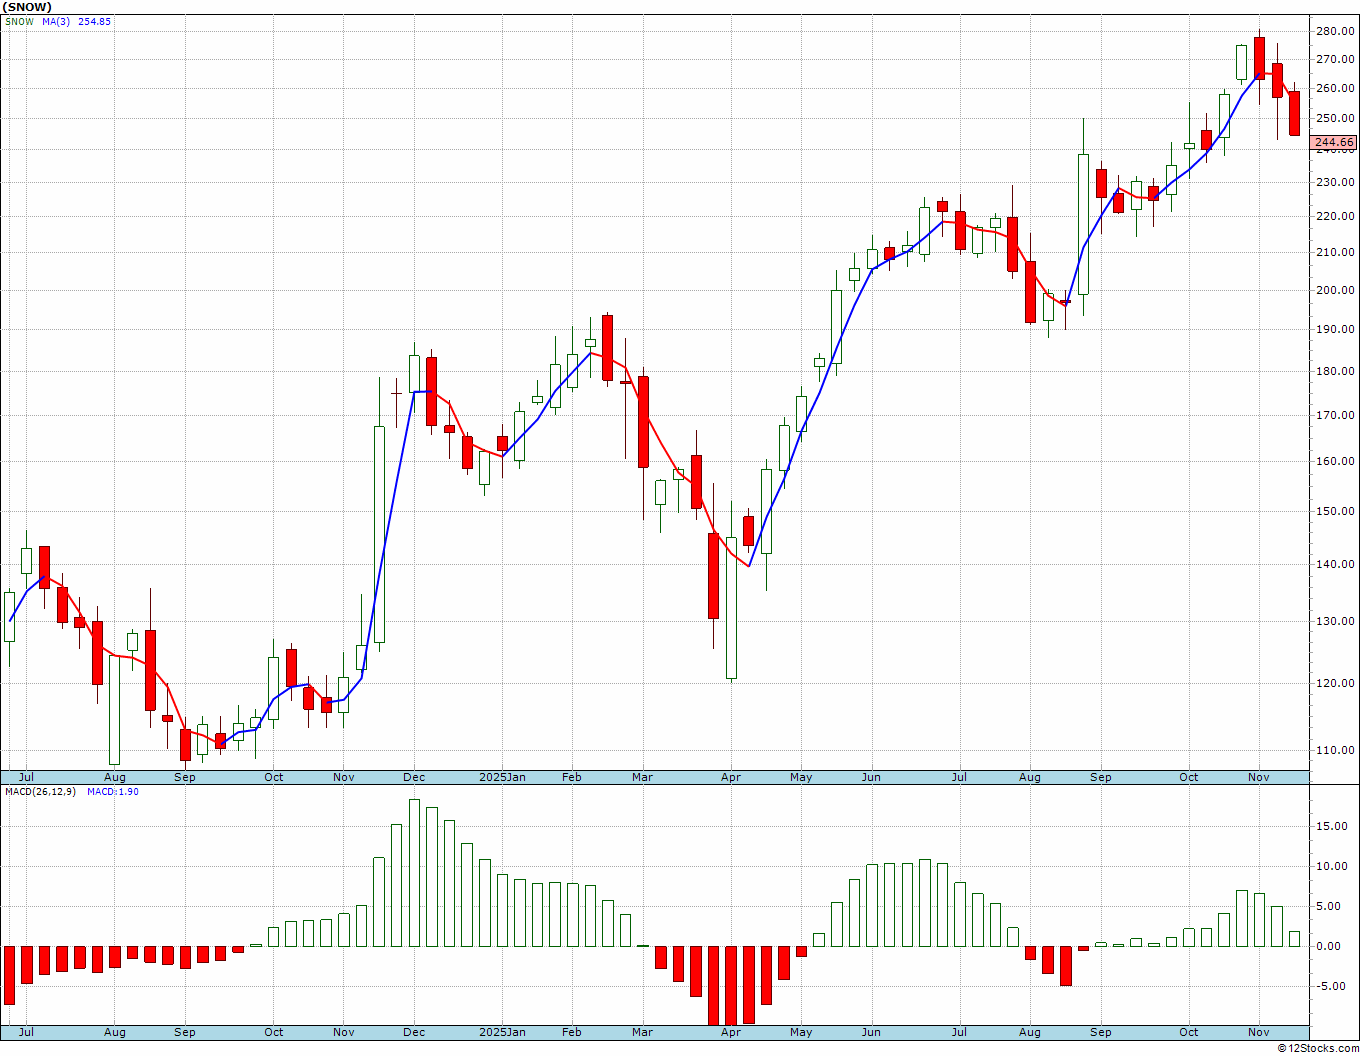The height and width of the screenshot is (1056, 1360).
Task: Select the MACD:1.90 value label
Action: (112, 791)
